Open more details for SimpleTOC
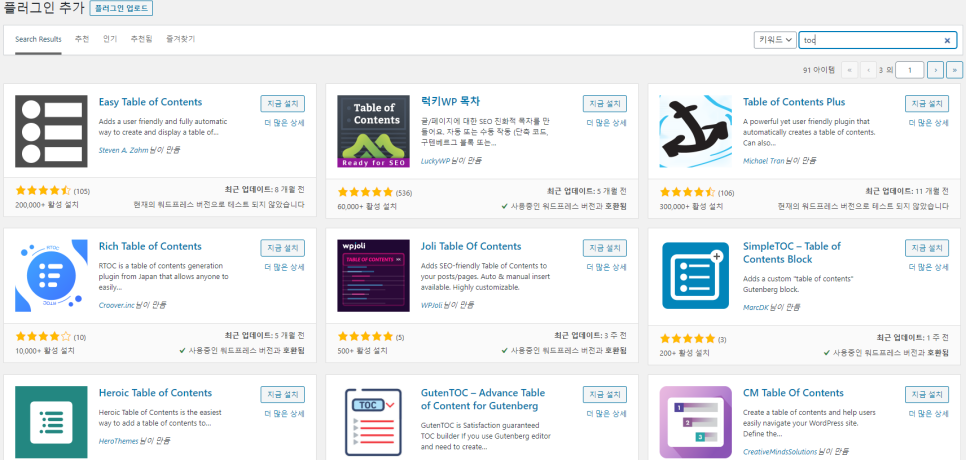 928,267
